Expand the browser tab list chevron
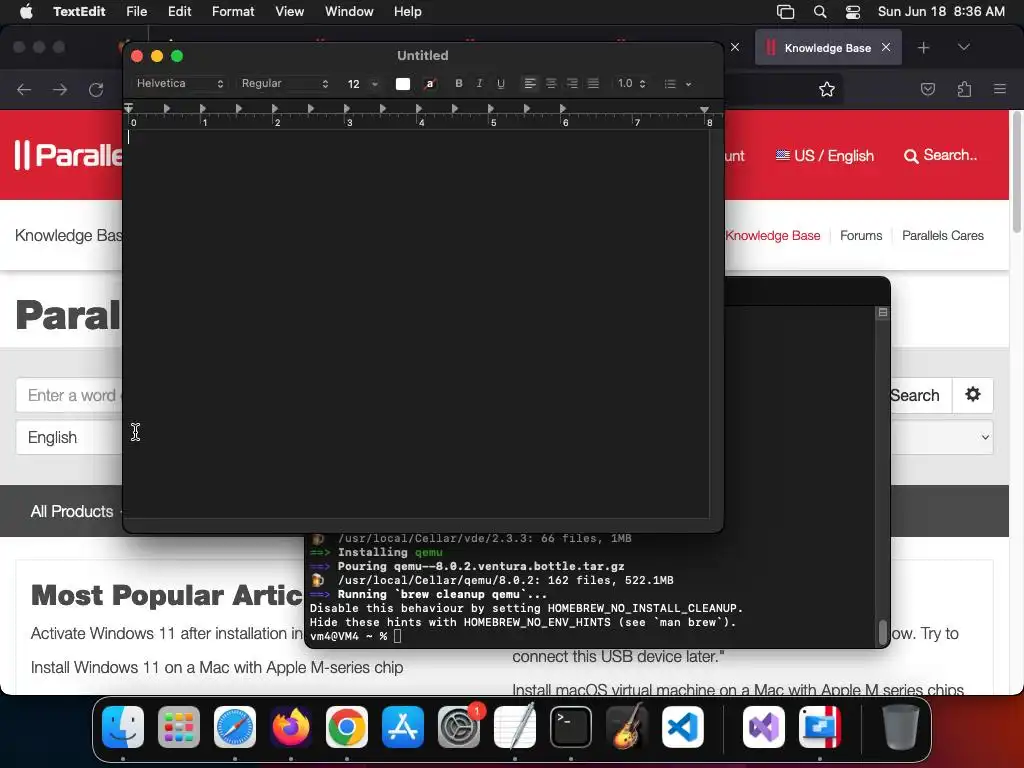 [x=963, y=47]
